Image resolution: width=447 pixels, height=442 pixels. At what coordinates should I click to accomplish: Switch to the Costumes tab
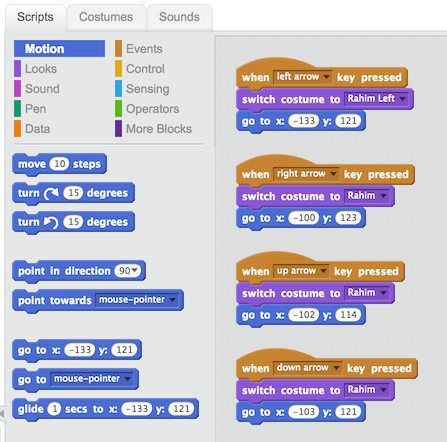pos(106,17)
